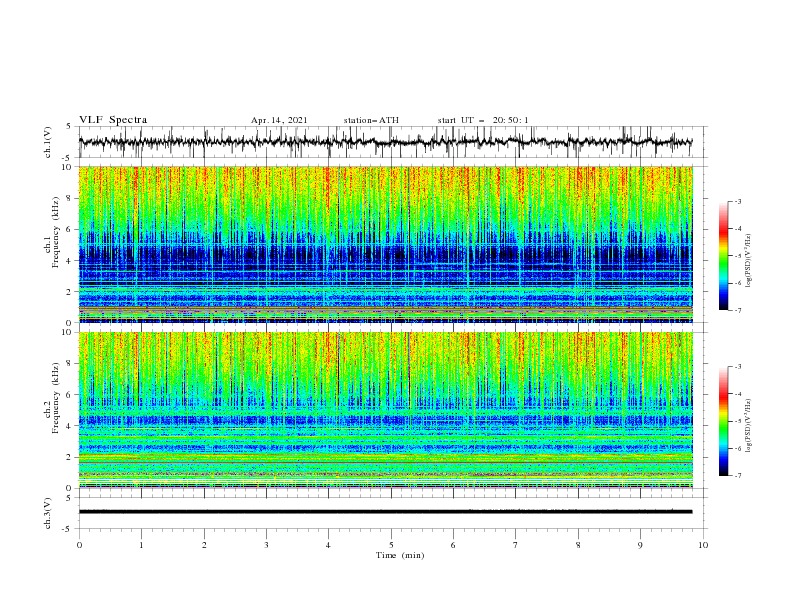Click the ch.2 spectrogram panel
The width and height of the screenshot is (792, 612).
385,410
